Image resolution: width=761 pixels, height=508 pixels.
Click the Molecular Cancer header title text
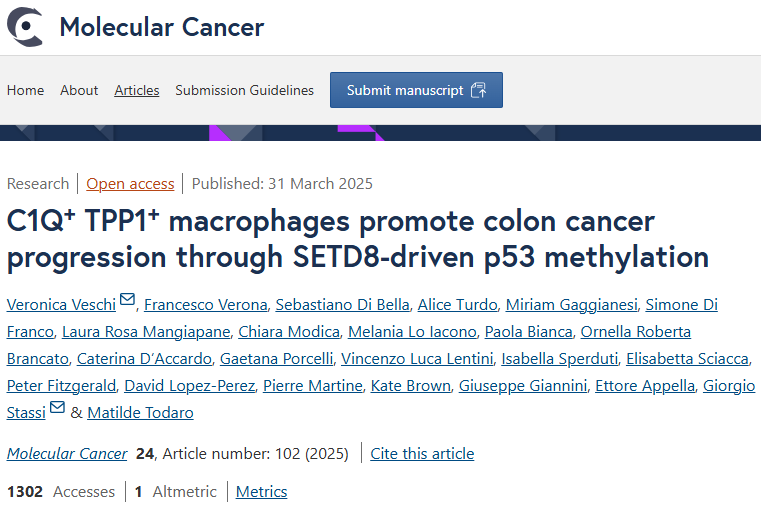[162, 27]
